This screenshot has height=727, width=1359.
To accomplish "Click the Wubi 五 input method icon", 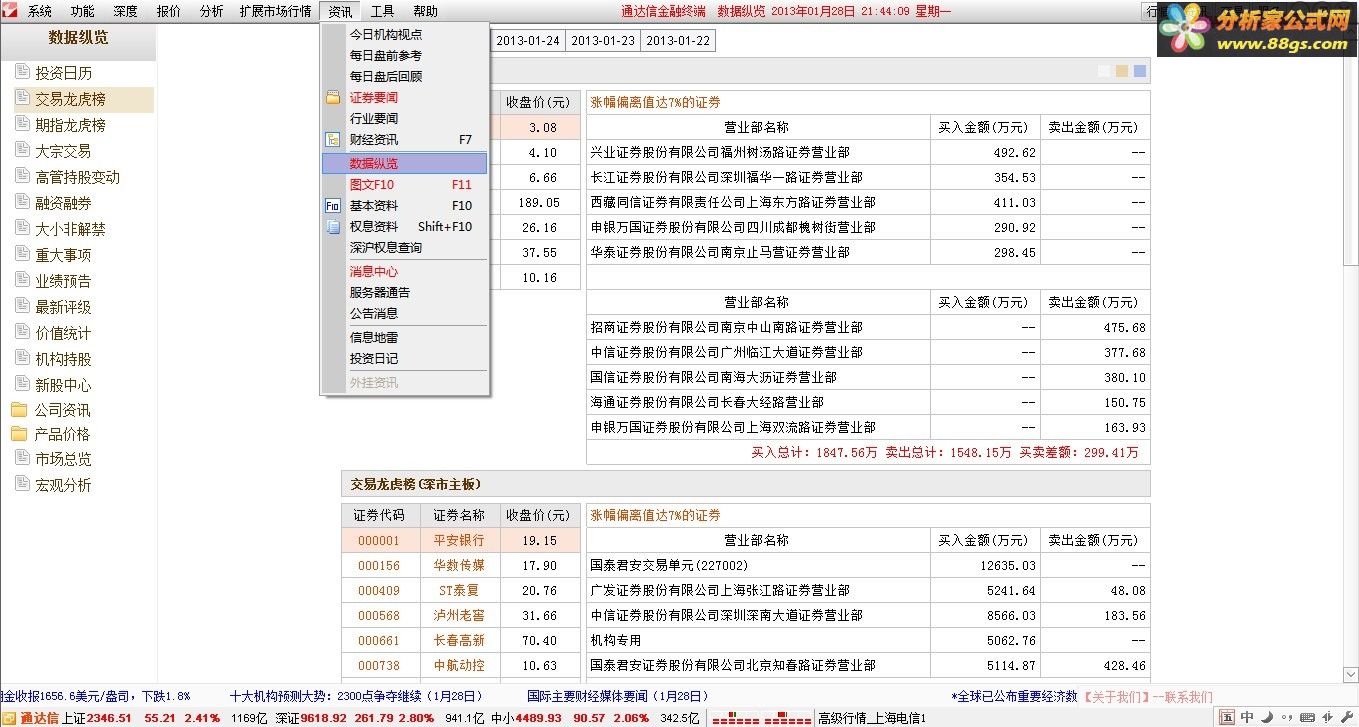I will [1227, 717].
